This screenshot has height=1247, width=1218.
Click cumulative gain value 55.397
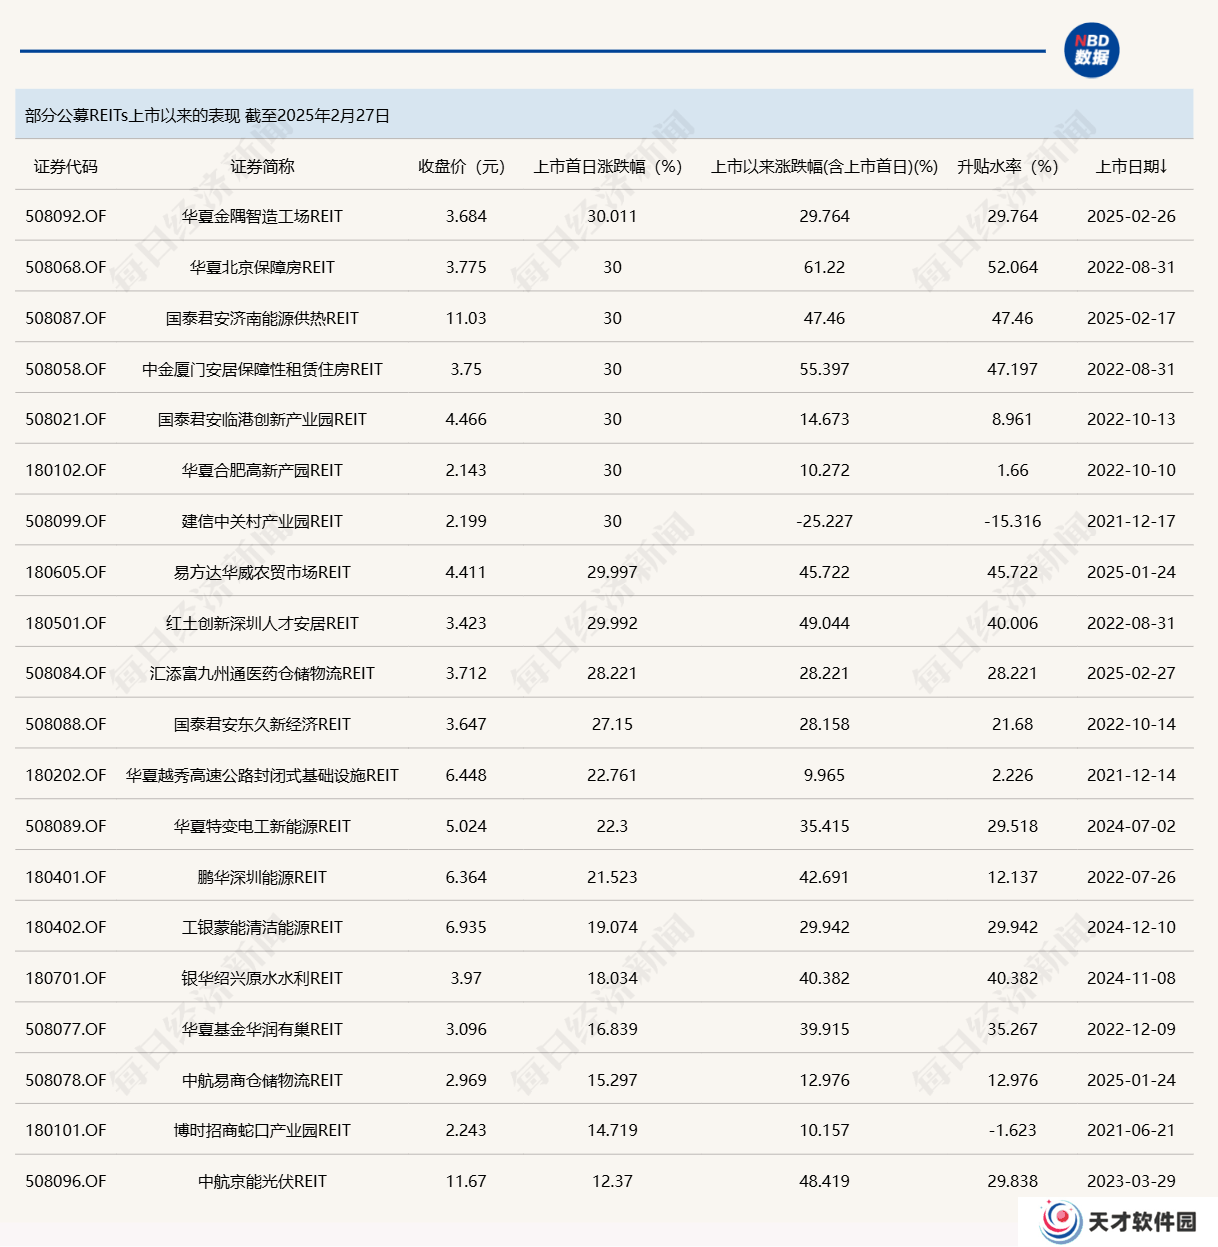[x=824, y=370]
